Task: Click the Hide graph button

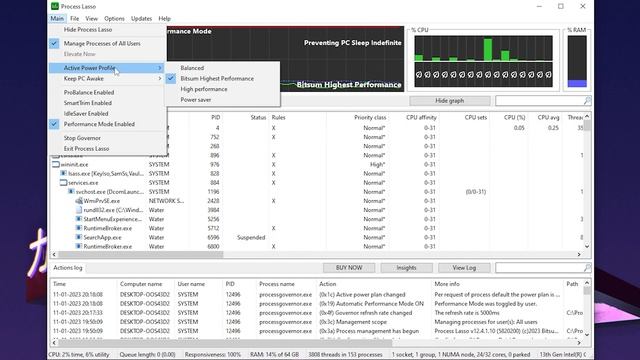Action: pos(450,100)
